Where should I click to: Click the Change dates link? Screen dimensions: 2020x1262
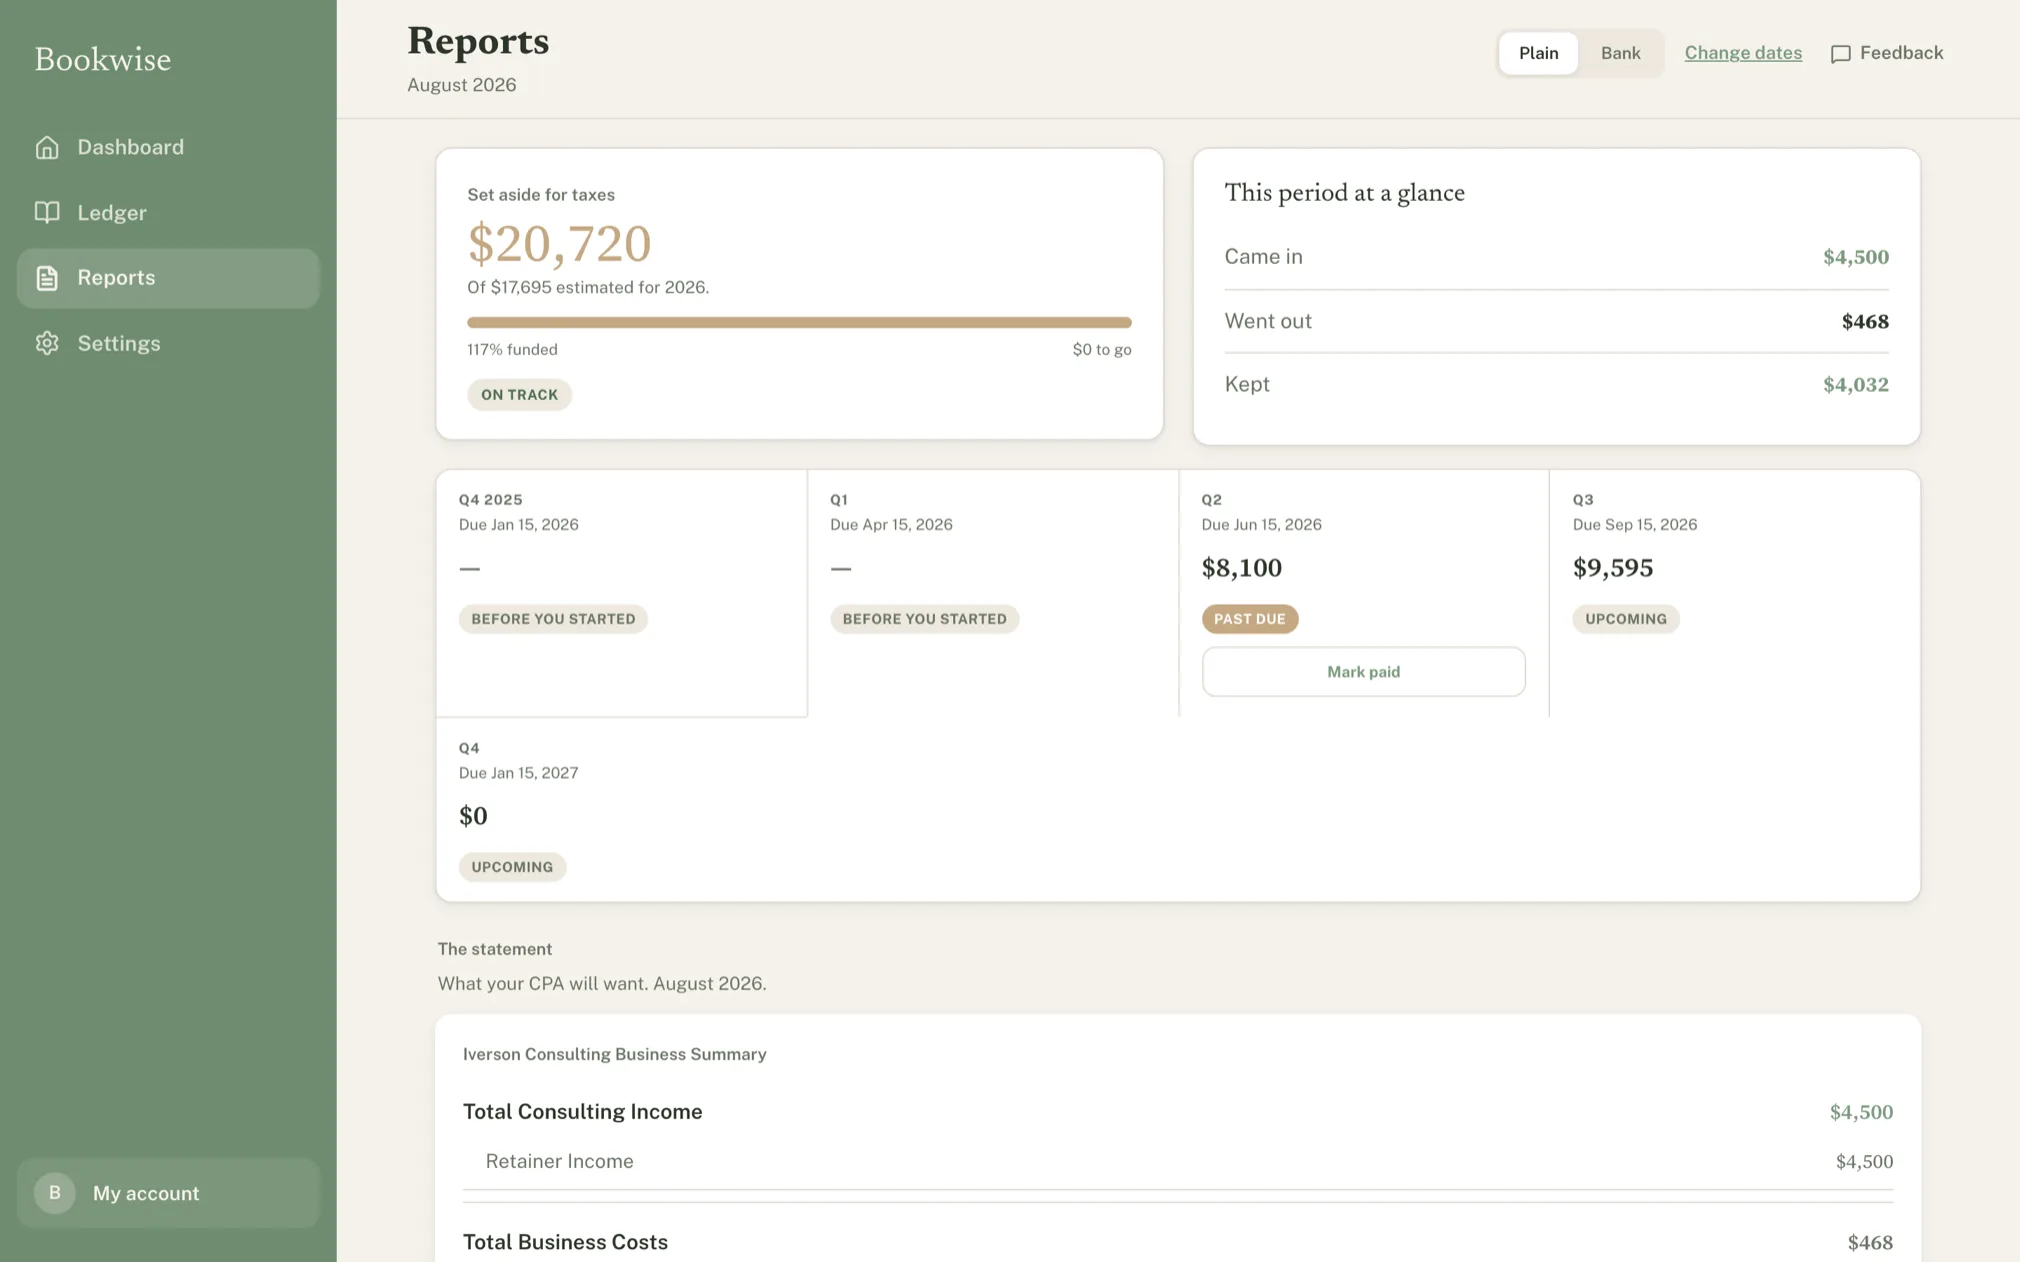click(1743, 53)
